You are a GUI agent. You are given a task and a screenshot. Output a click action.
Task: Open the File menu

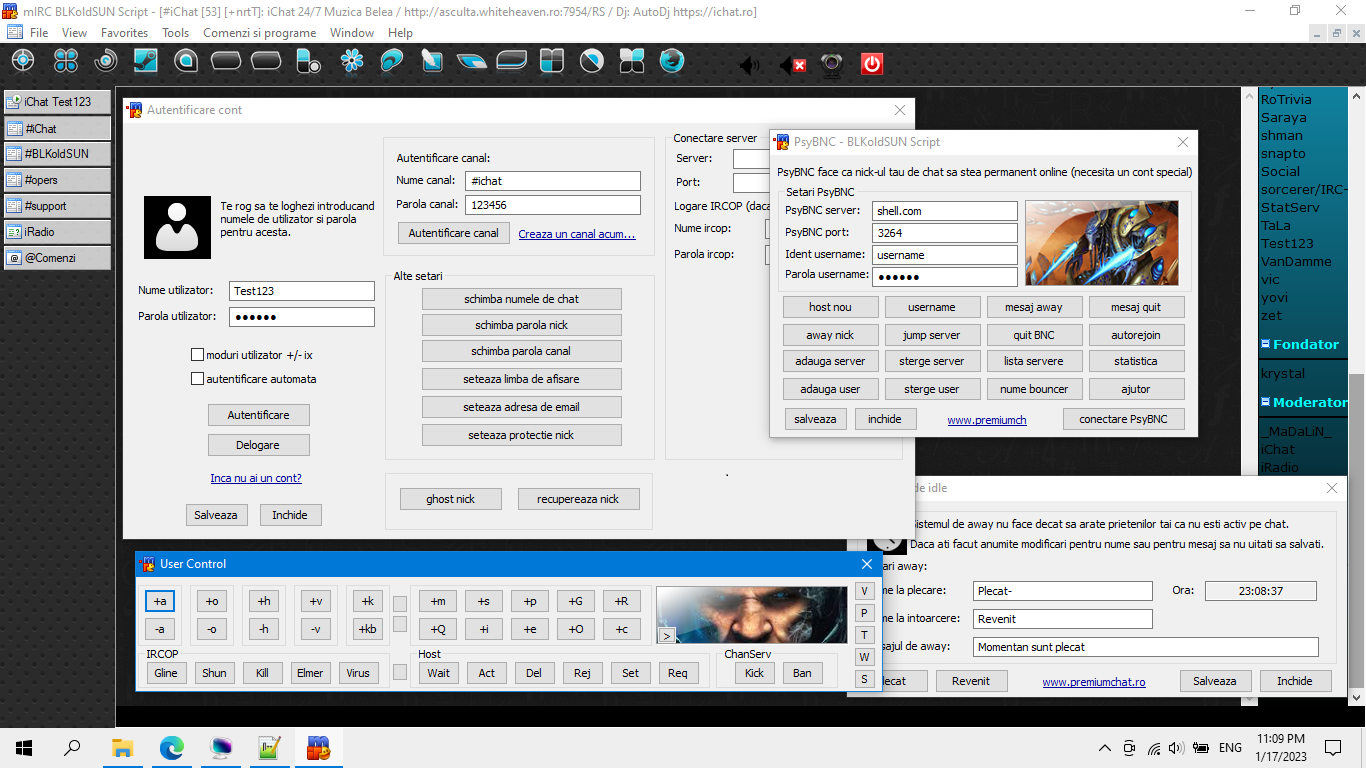click(x=39, y=33)
